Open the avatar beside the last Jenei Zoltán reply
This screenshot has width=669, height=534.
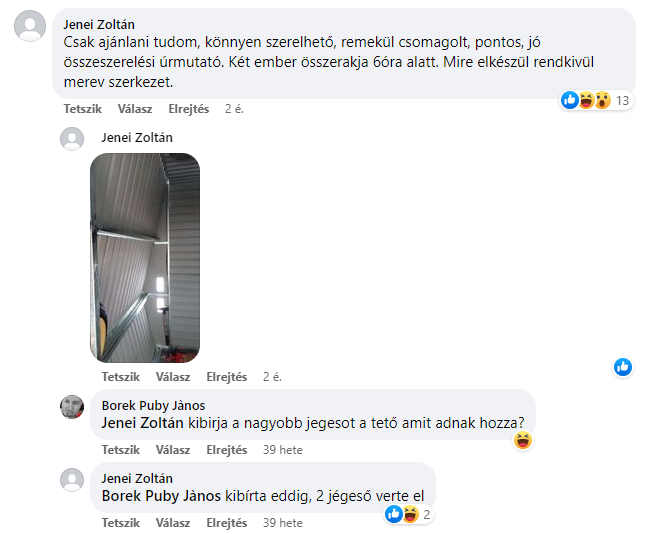(x=72, y=480)
